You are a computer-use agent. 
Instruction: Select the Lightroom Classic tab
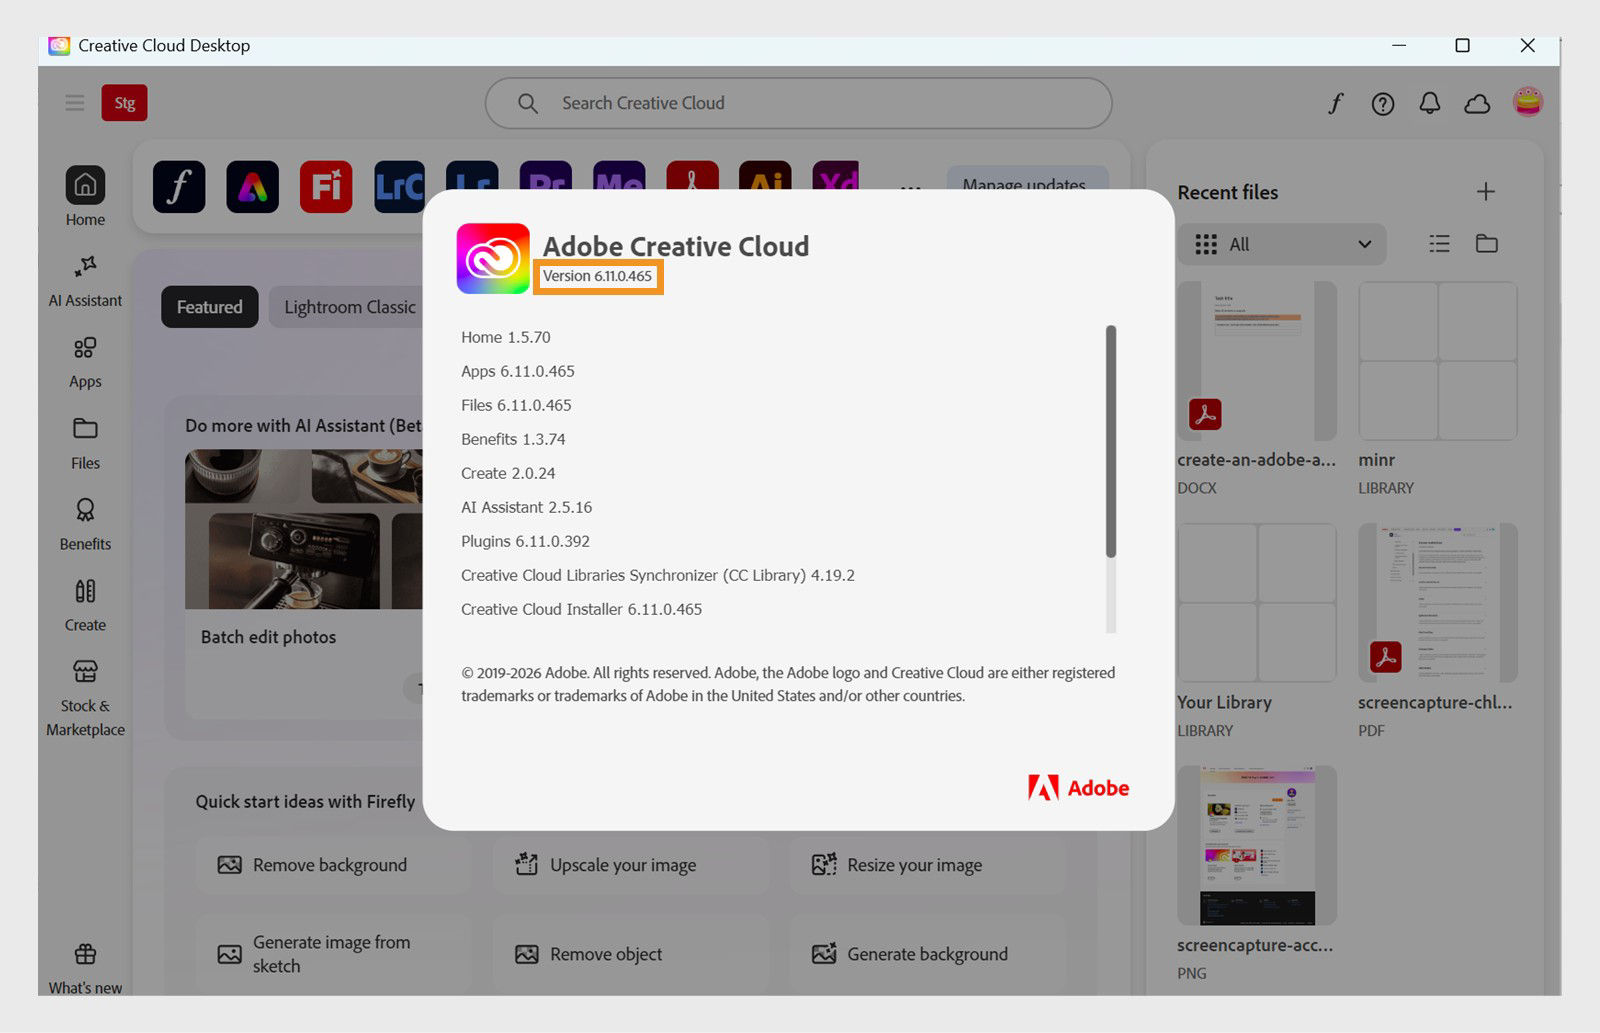(347, 307)
